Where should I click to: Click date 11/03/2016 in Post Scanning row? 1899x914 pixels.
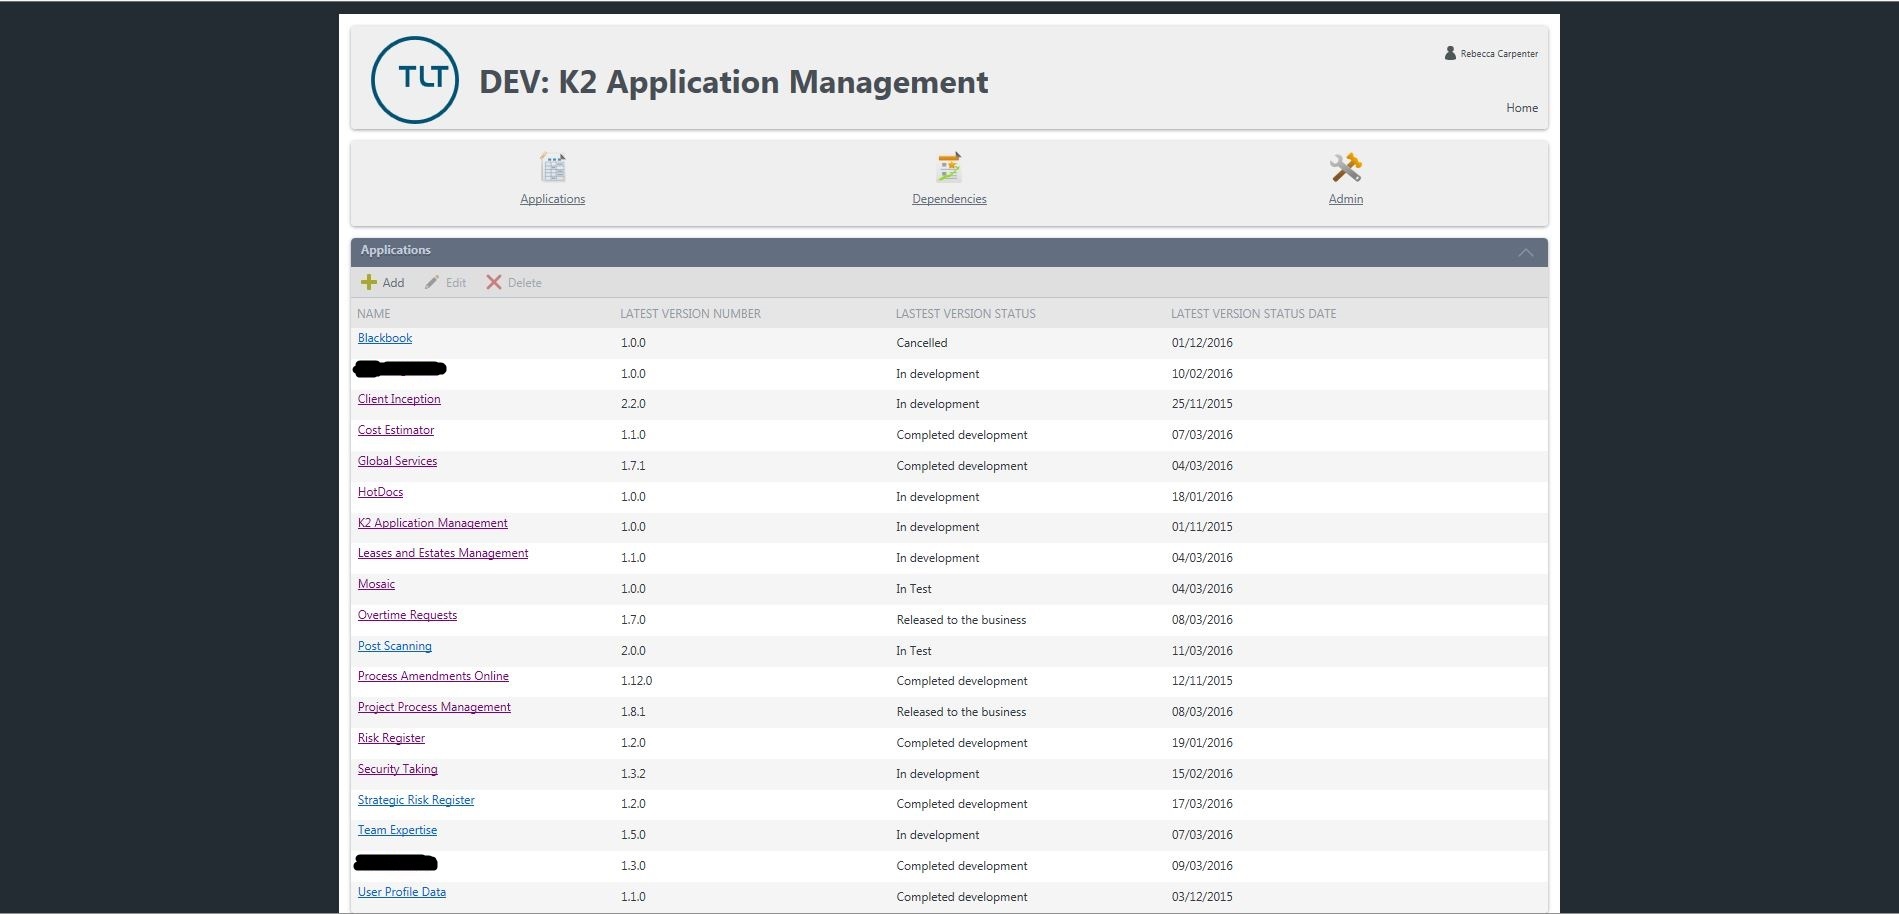point(1202,651)
